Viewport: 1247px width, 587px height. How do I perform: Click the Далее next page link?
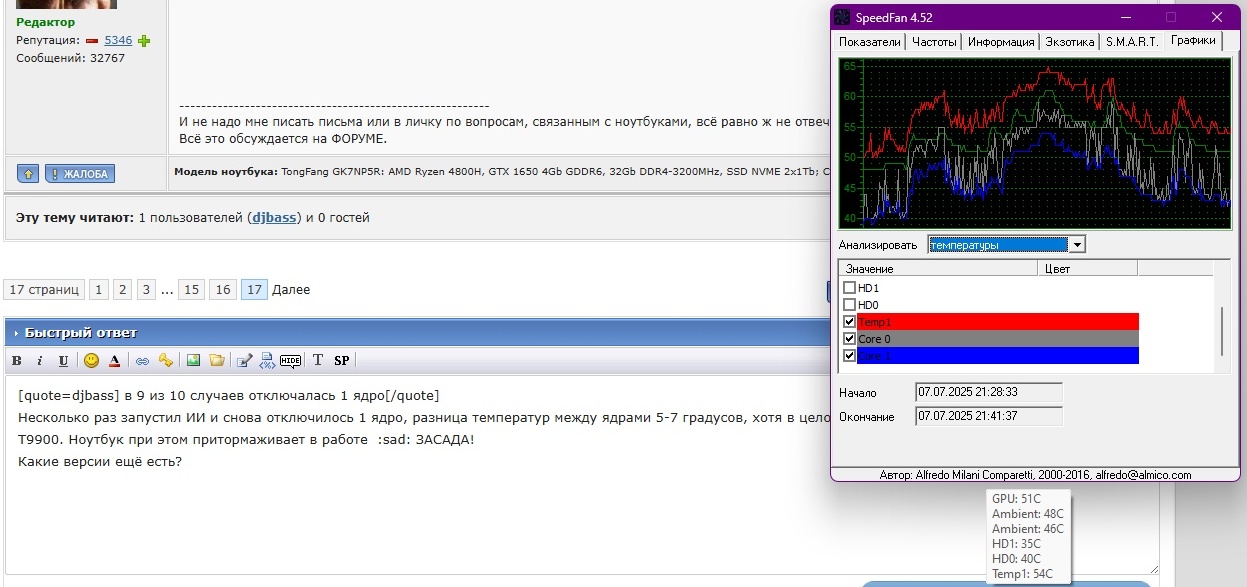pyautogui.click(x=291, y=290)
